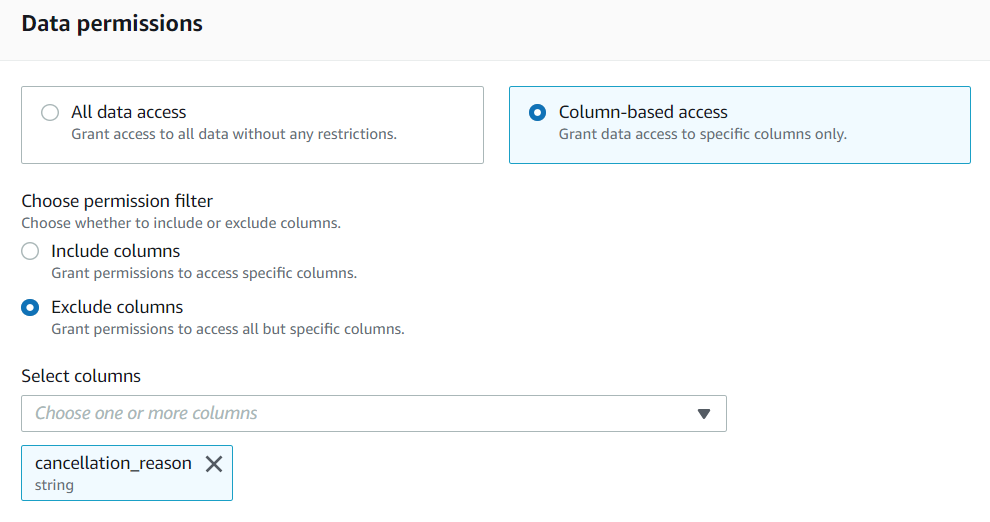990x522 pixels.
Task: Click the 'Column-based access' title text
Action: 643,112
